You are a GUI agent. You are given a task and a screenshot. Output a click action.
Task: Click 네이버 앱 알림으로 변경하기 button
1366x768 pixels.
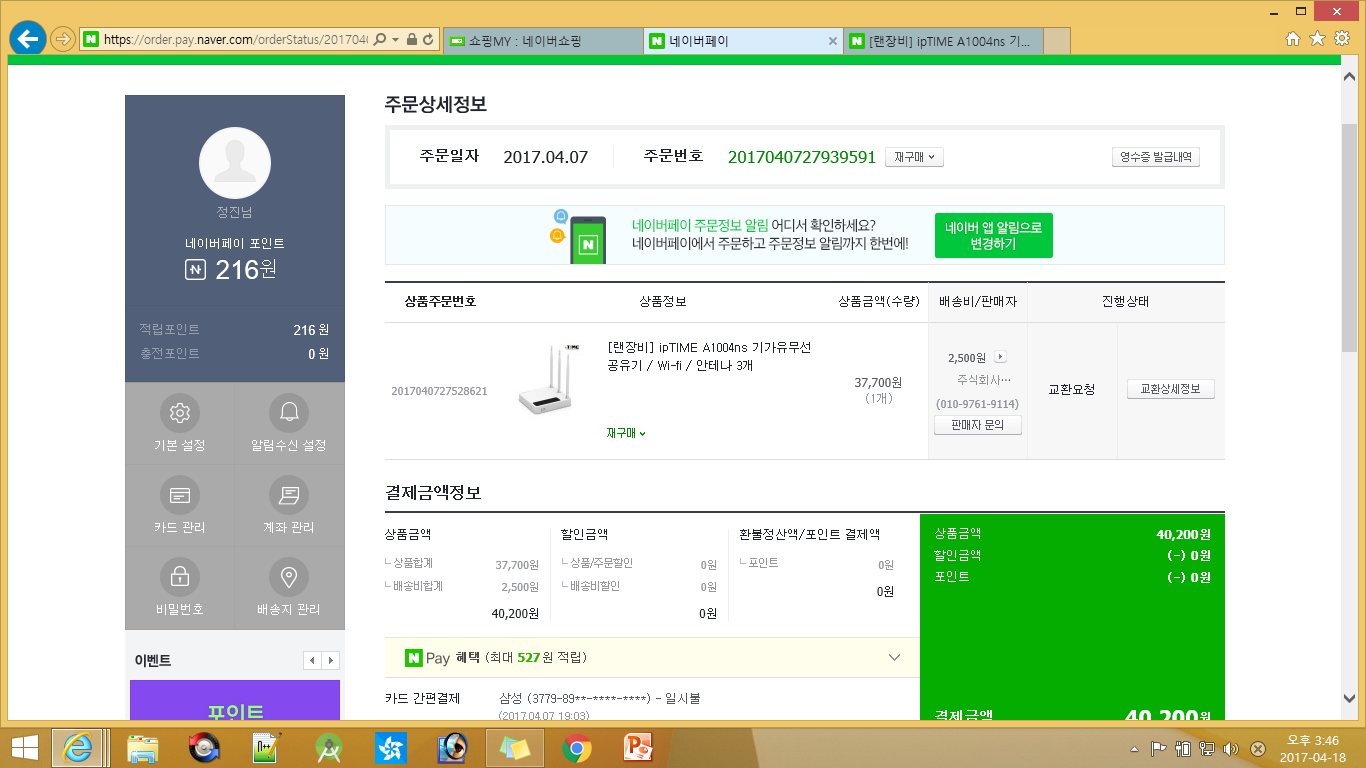coord(993,235)
